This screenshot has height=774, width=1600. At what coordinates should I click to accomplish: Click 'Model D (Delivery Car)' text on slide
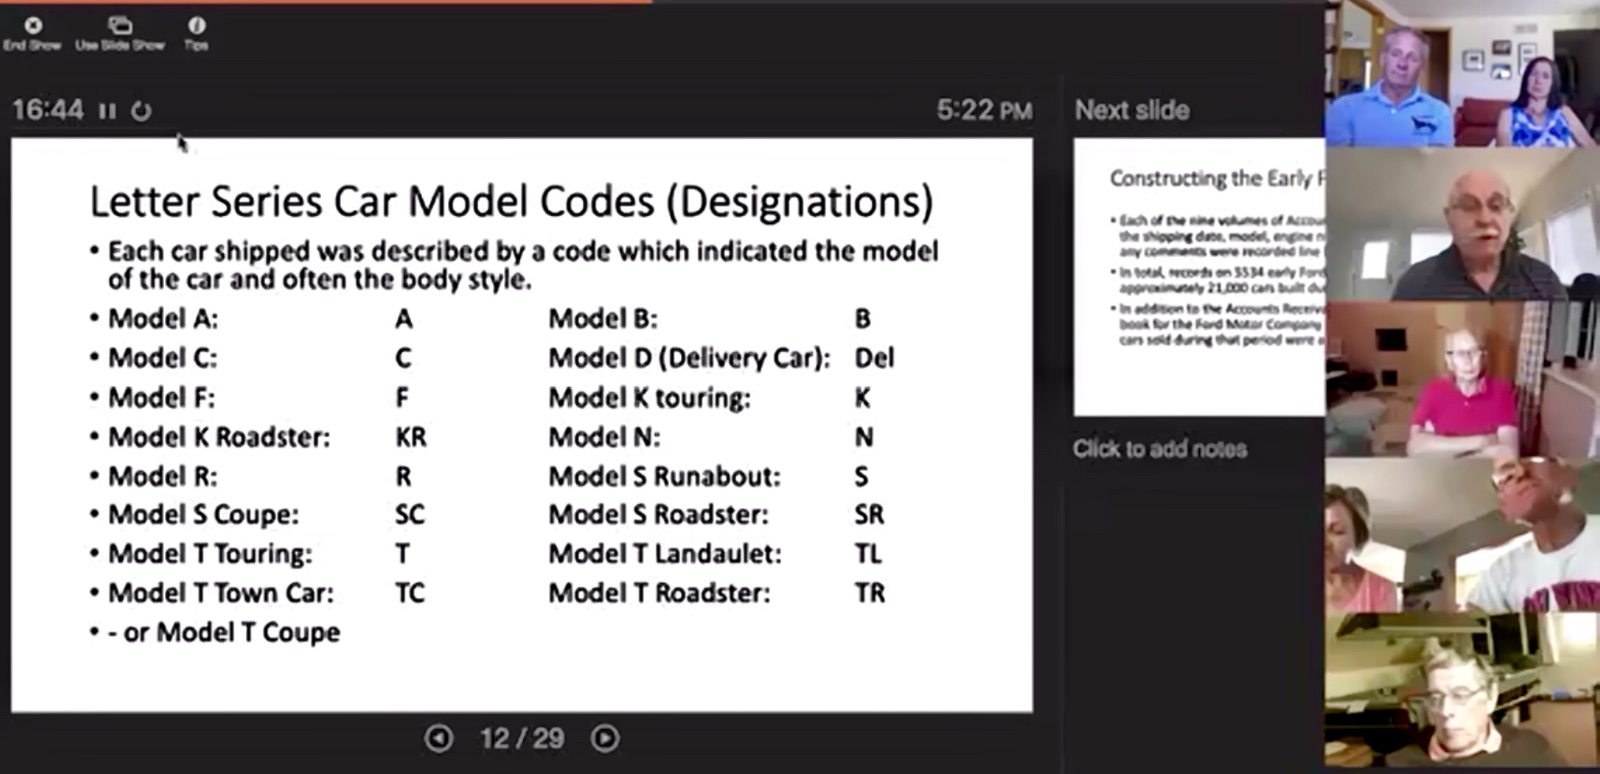(x=688, y=358)
